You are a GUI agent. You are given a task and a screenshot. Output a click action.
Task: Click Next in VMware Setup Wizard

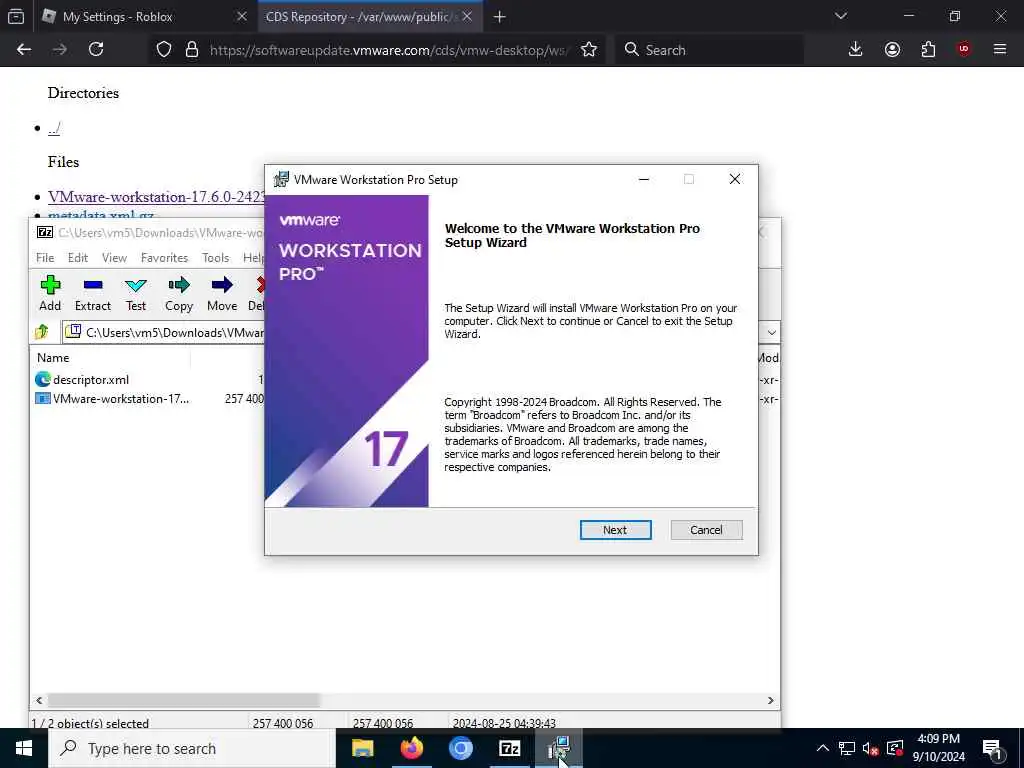pyautogui.click(x=615, y=530)
